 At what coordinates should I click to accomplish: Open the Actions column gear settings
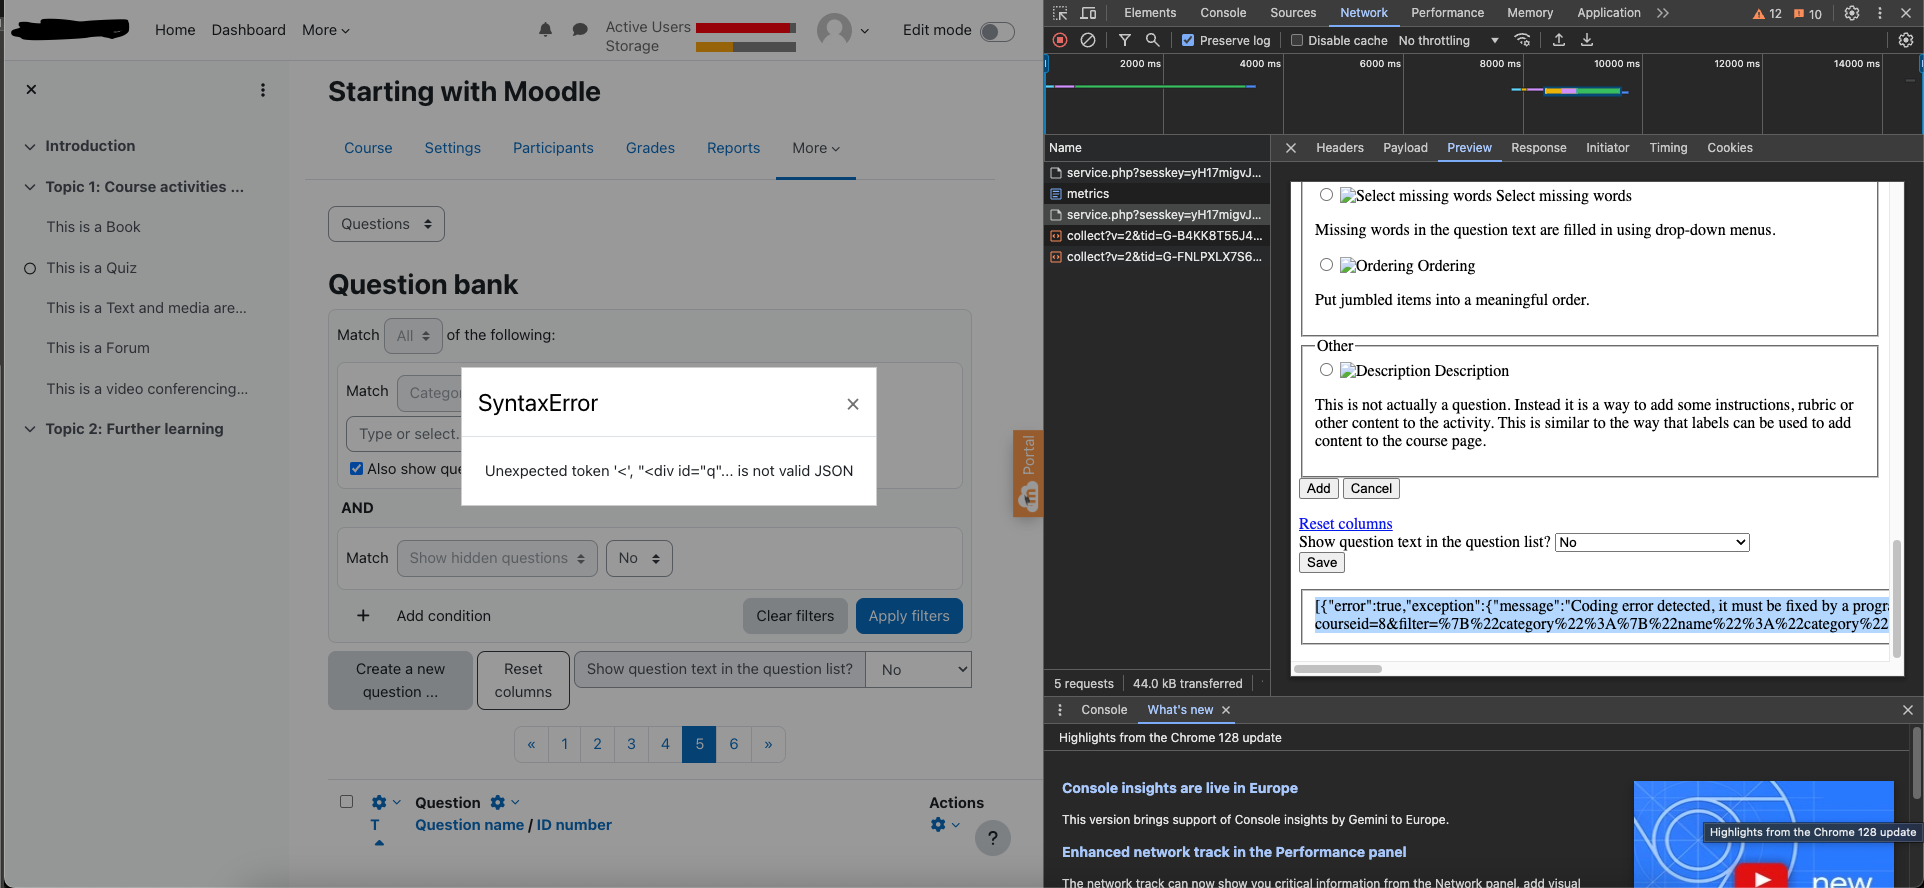(944, 824)
